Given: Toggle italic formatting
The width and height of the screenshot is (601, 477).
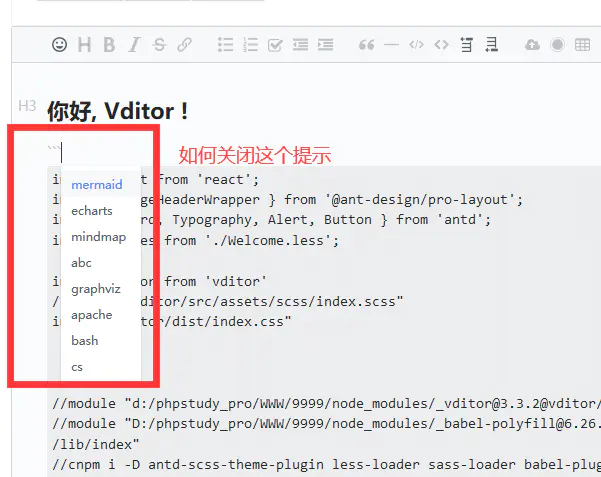Looking at the screenshot, I should [135, 45].
